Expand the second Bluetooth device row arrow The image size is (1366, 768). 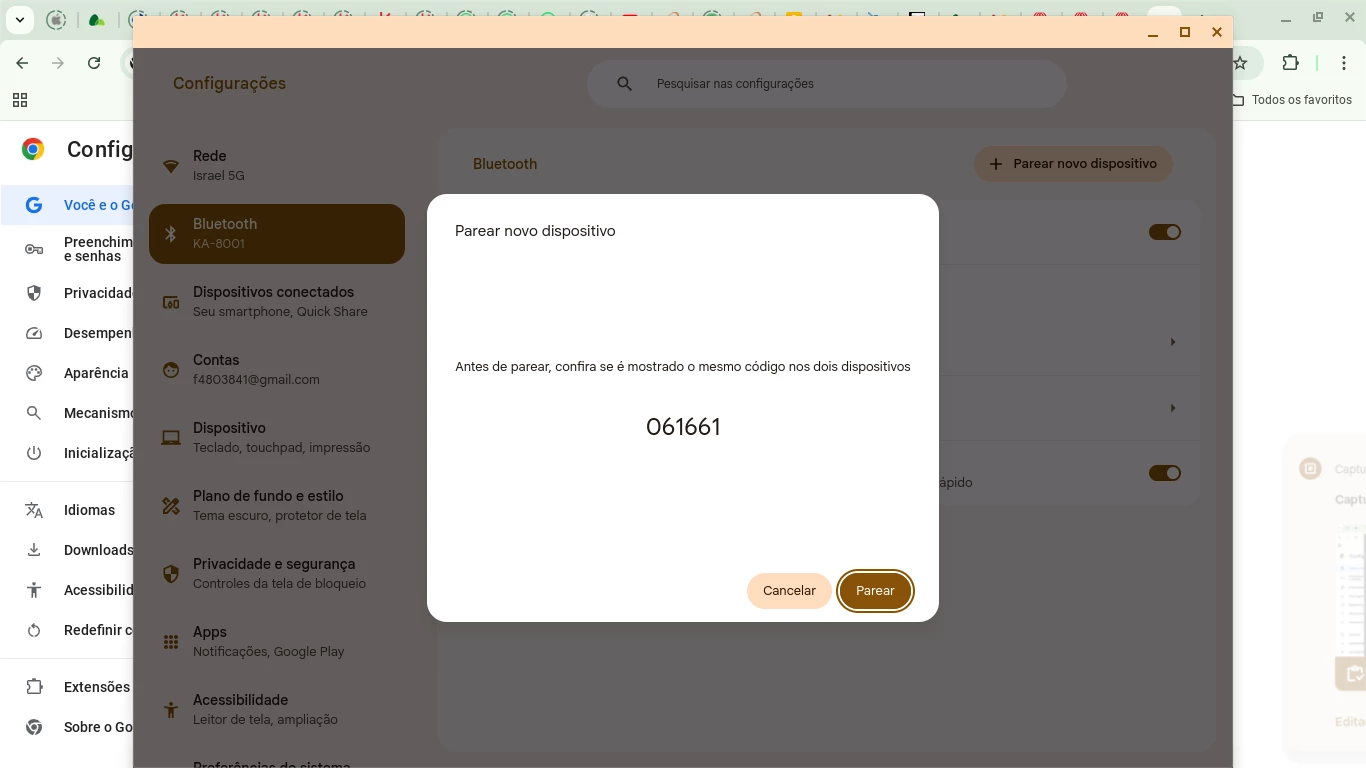click(x=1173, y=408)
